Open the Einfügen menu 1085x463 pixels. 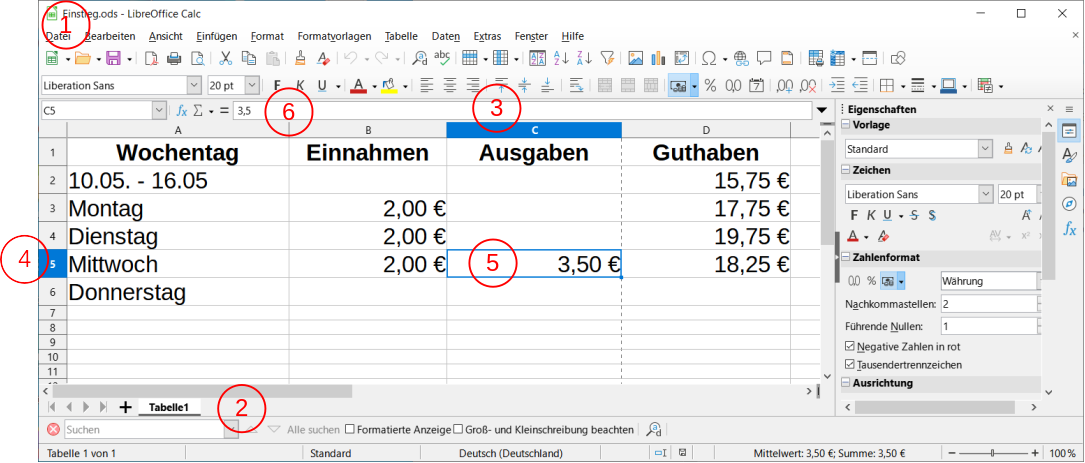pos(217,36)
